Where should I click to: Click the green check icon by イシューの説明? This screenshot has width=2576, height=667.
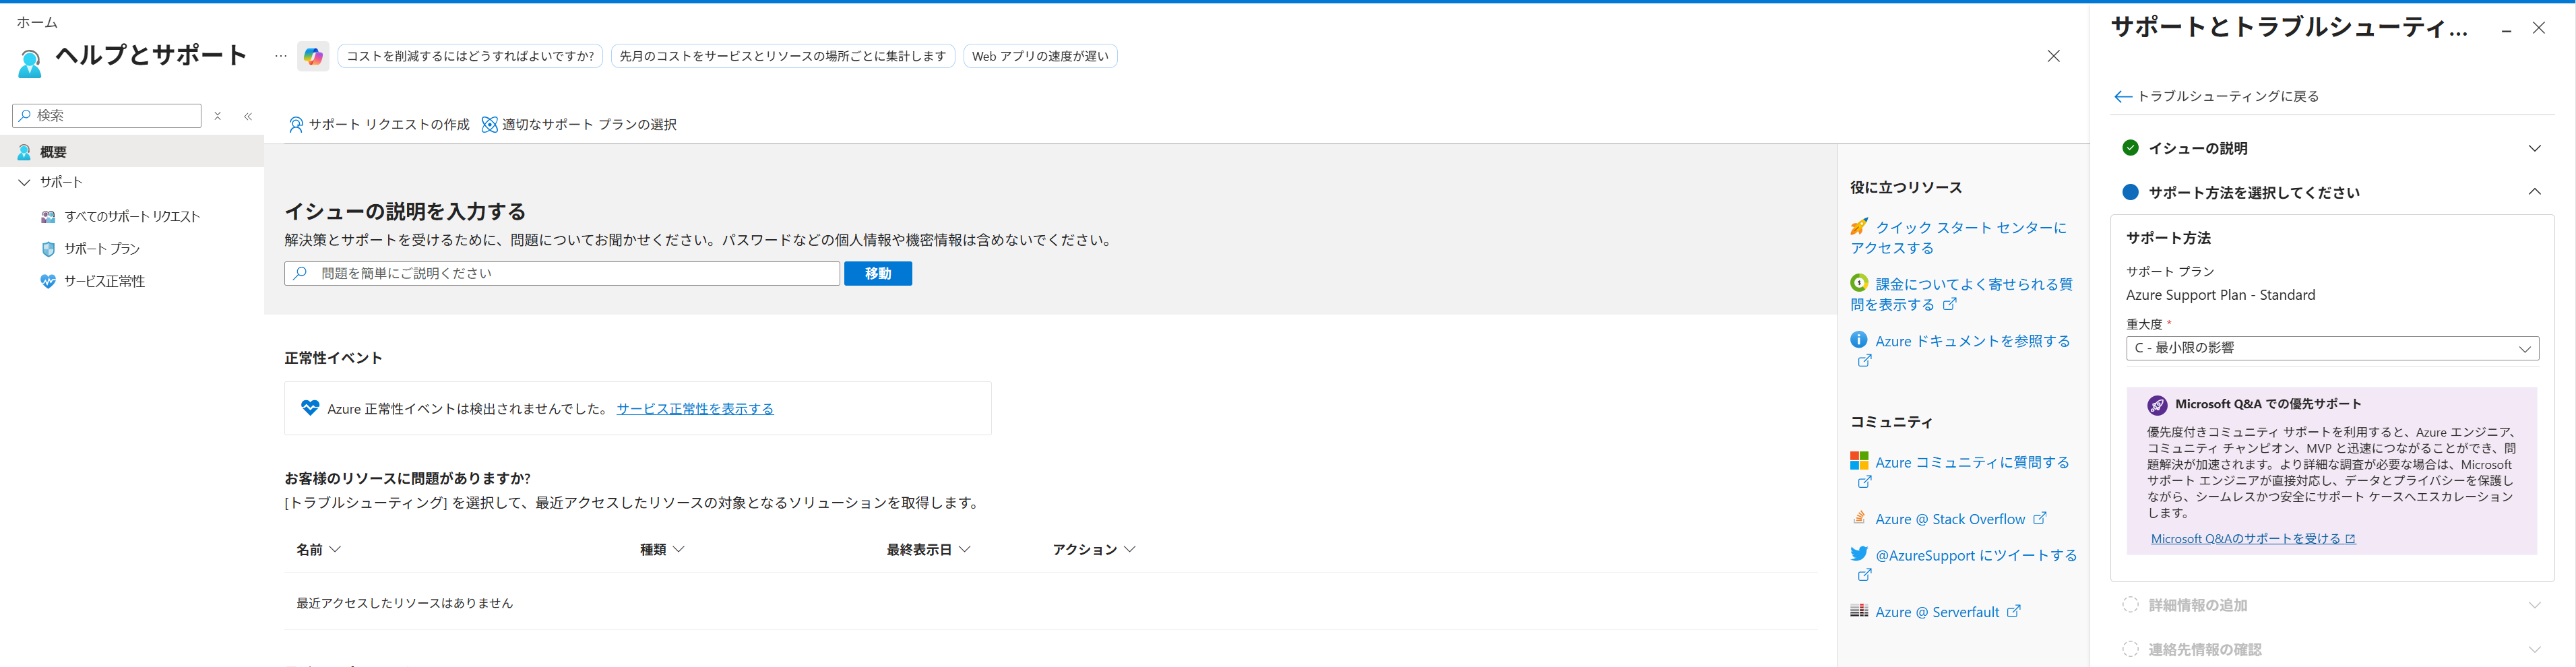click(2130, 148)
